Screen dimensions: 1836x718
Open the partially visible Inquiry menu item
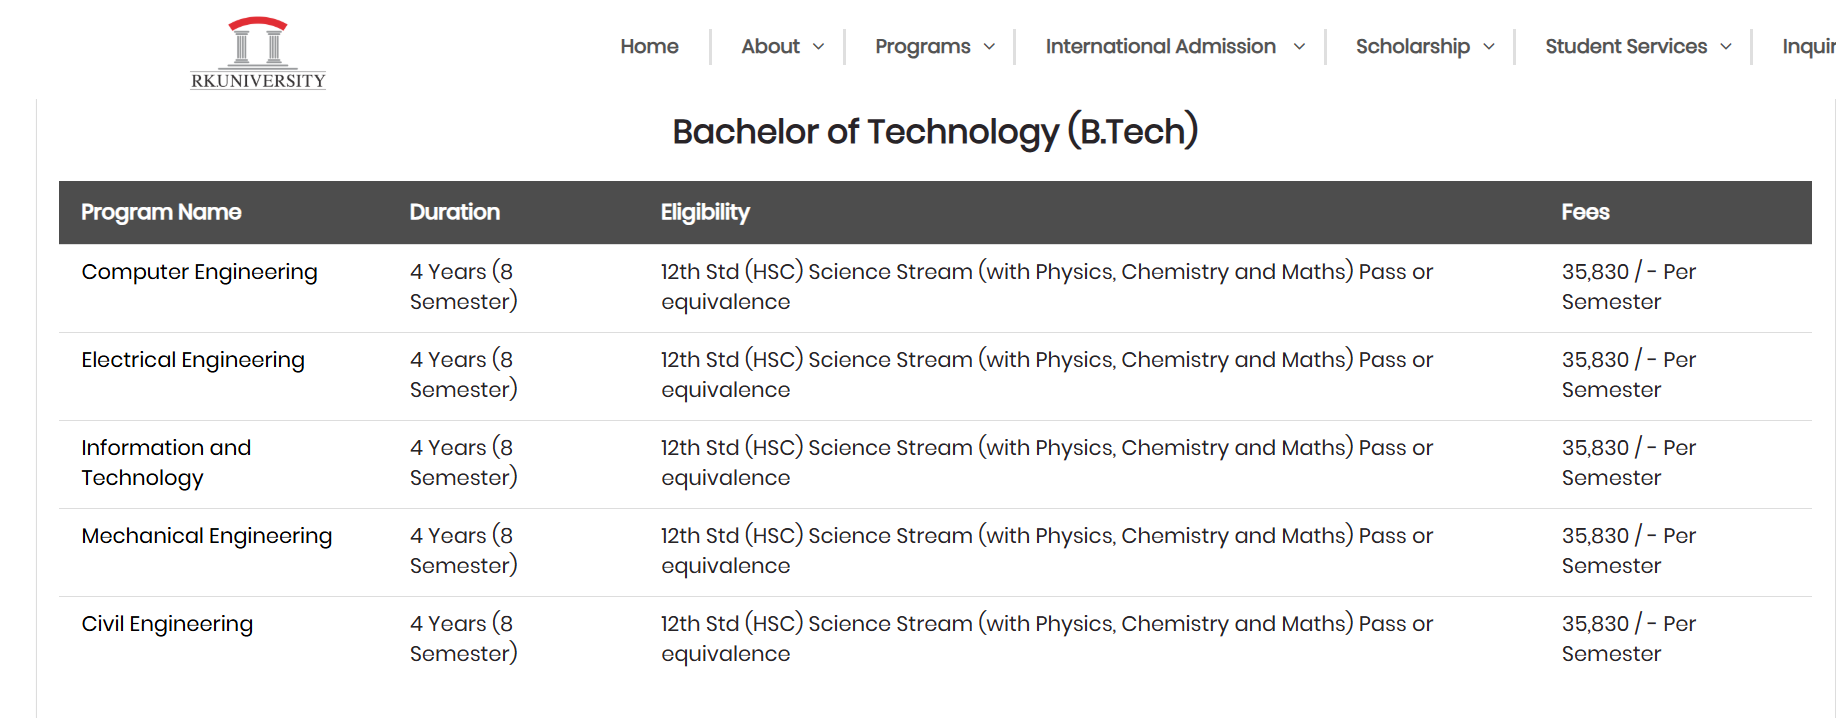pos(1808,46)
